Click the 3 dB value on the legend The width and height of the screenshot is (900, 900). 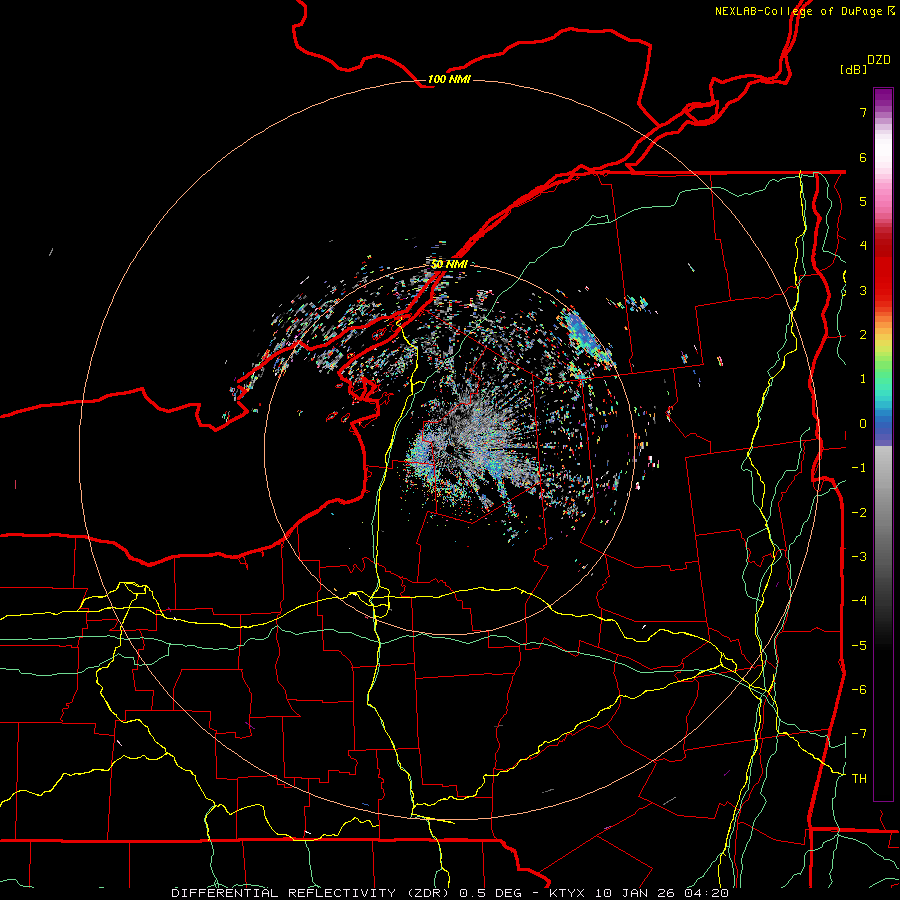(863, 290)
